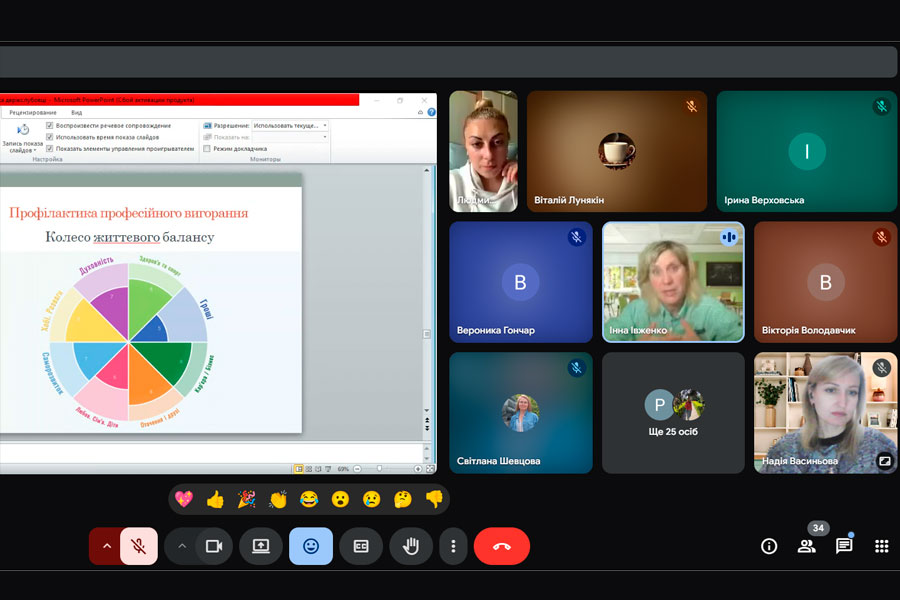Toggle the emoji reactions bar

coord(311,546)
